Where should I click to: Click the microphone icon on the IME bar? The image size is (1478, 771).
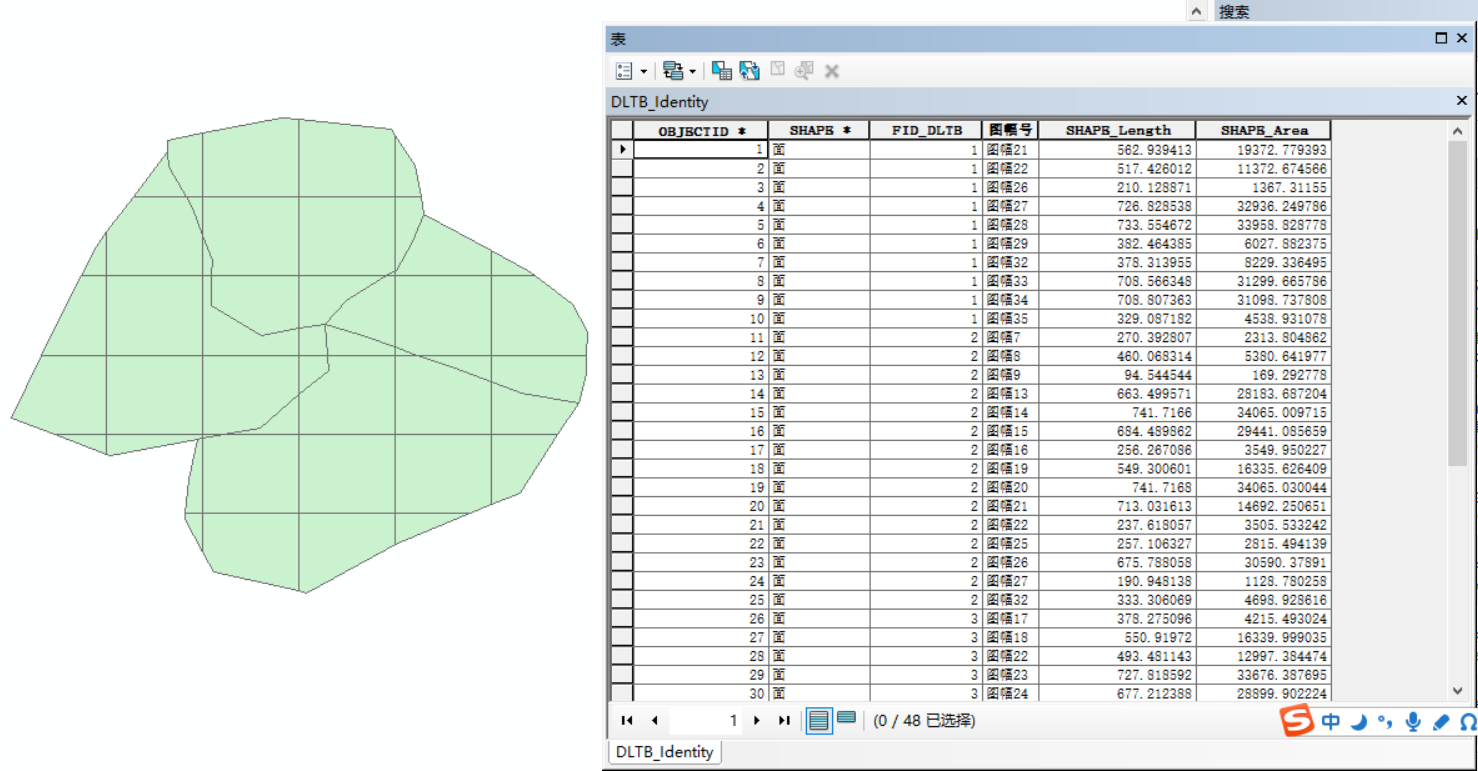[1414, 721]
